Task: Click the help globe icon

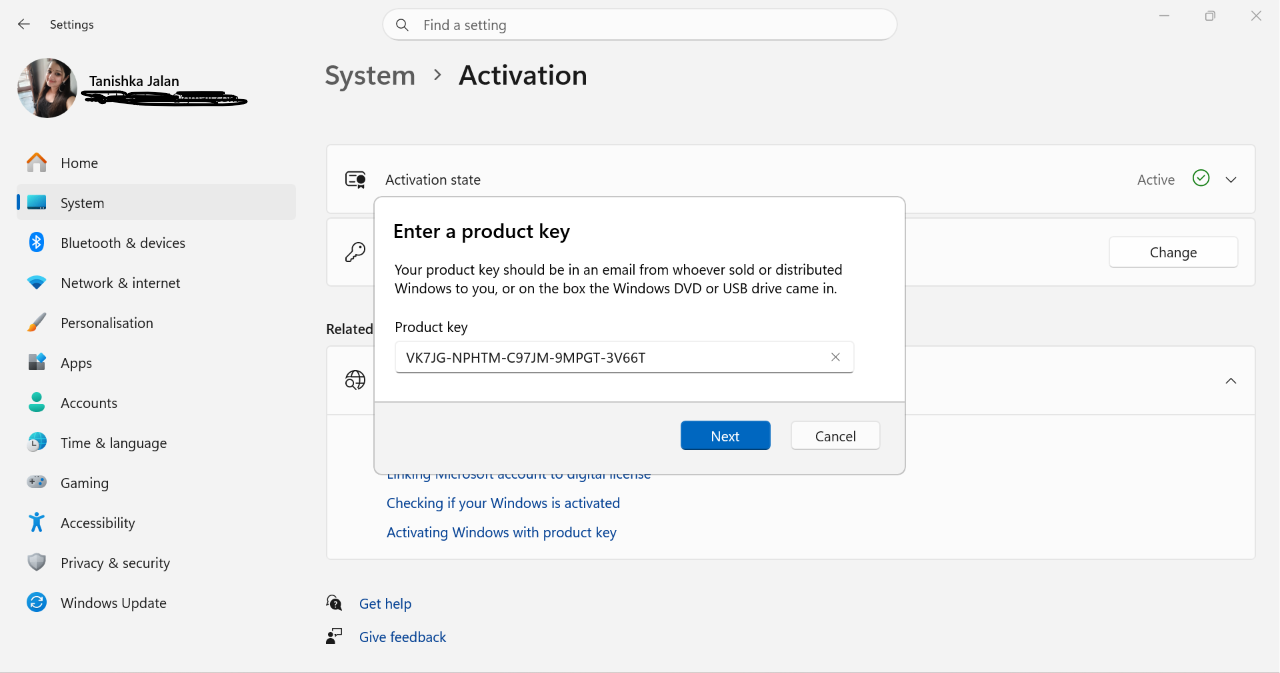Action: (355, 380)
